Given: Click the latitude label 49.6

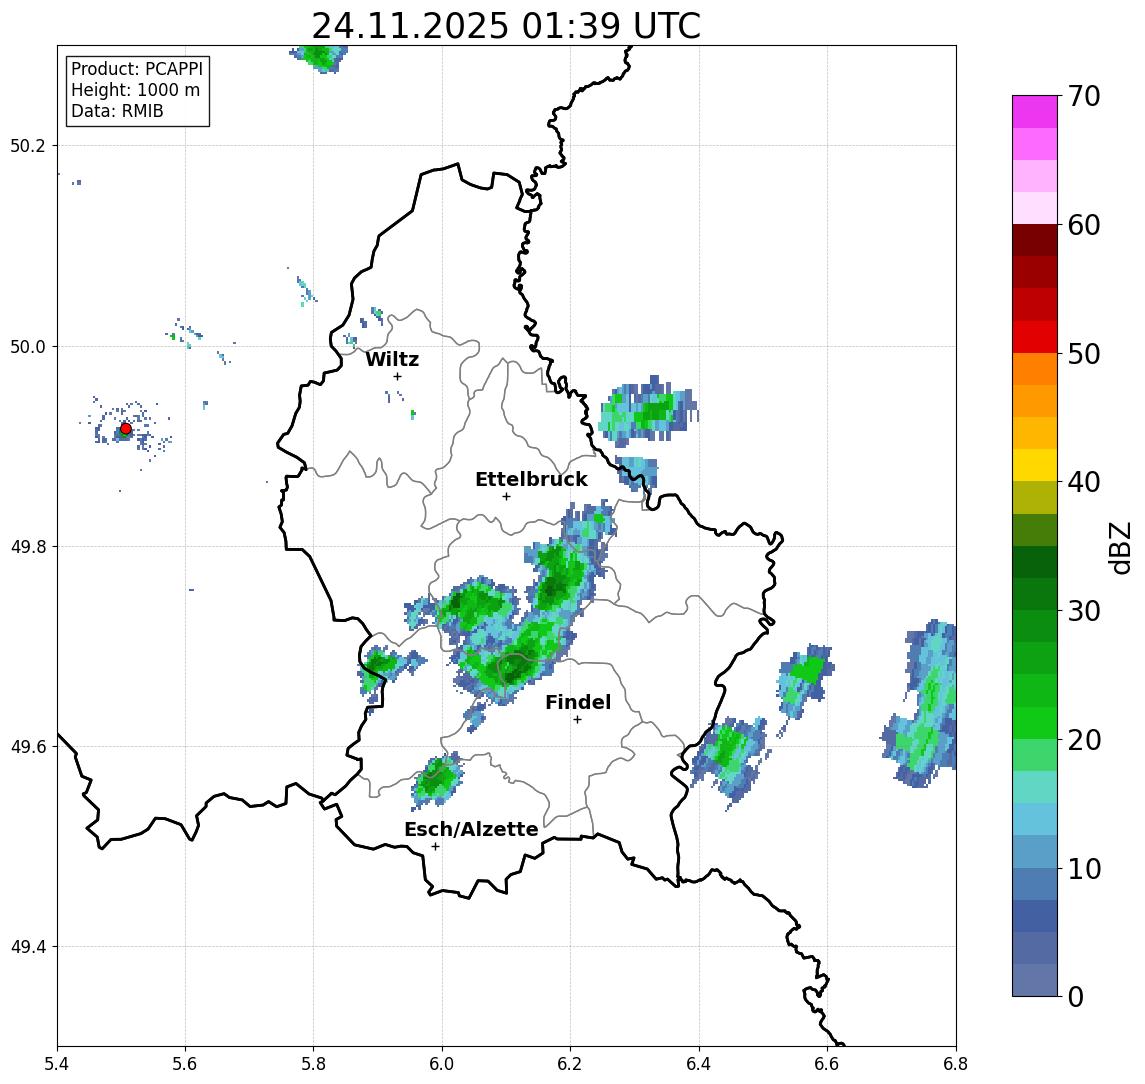Looking at the screenshot, I should coord(27,747).
